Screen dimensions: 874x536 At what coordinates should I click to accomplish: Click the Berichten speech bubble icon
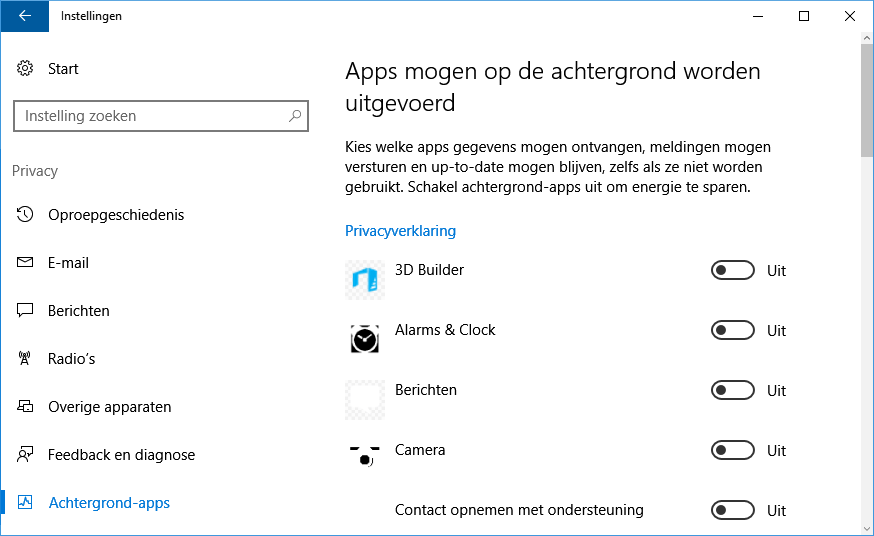pos(26,311)
